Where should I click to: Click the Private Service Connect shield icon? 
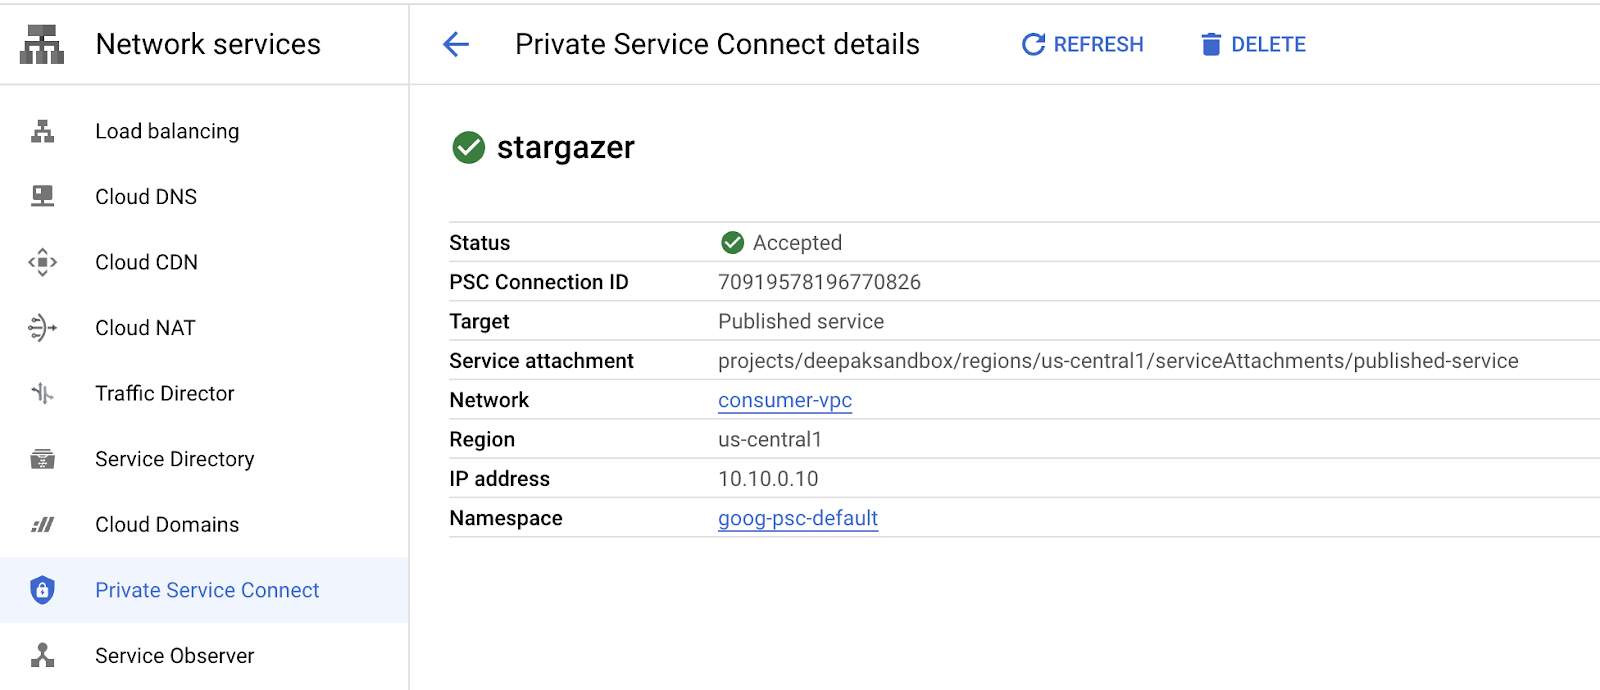coord(41,590)
